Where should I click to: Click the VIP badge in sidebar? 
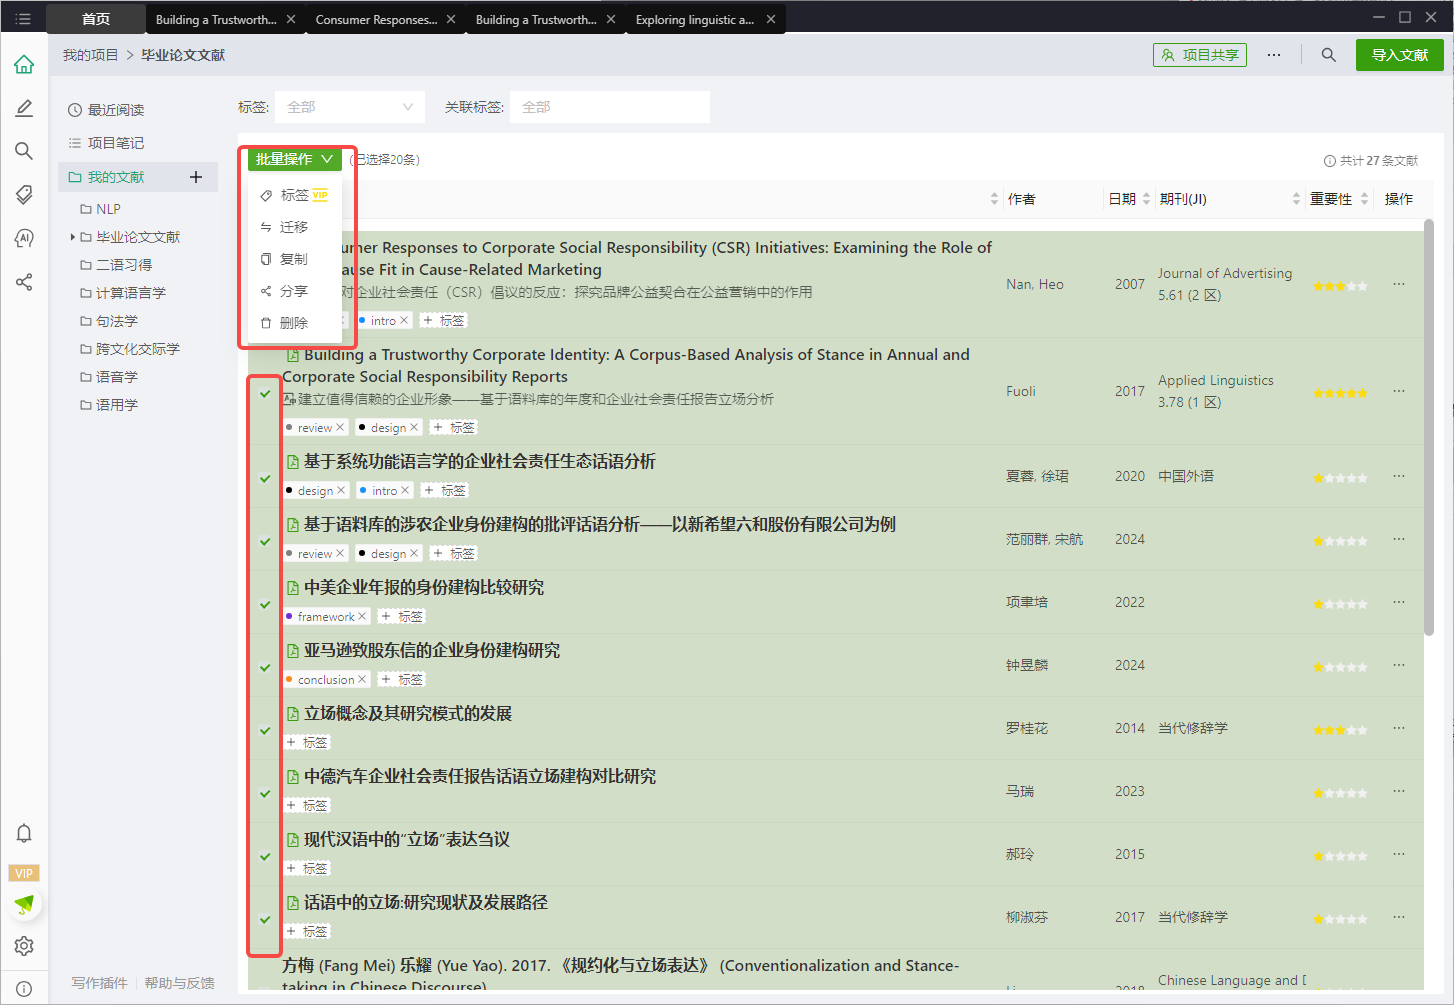[x=24, y=873]
